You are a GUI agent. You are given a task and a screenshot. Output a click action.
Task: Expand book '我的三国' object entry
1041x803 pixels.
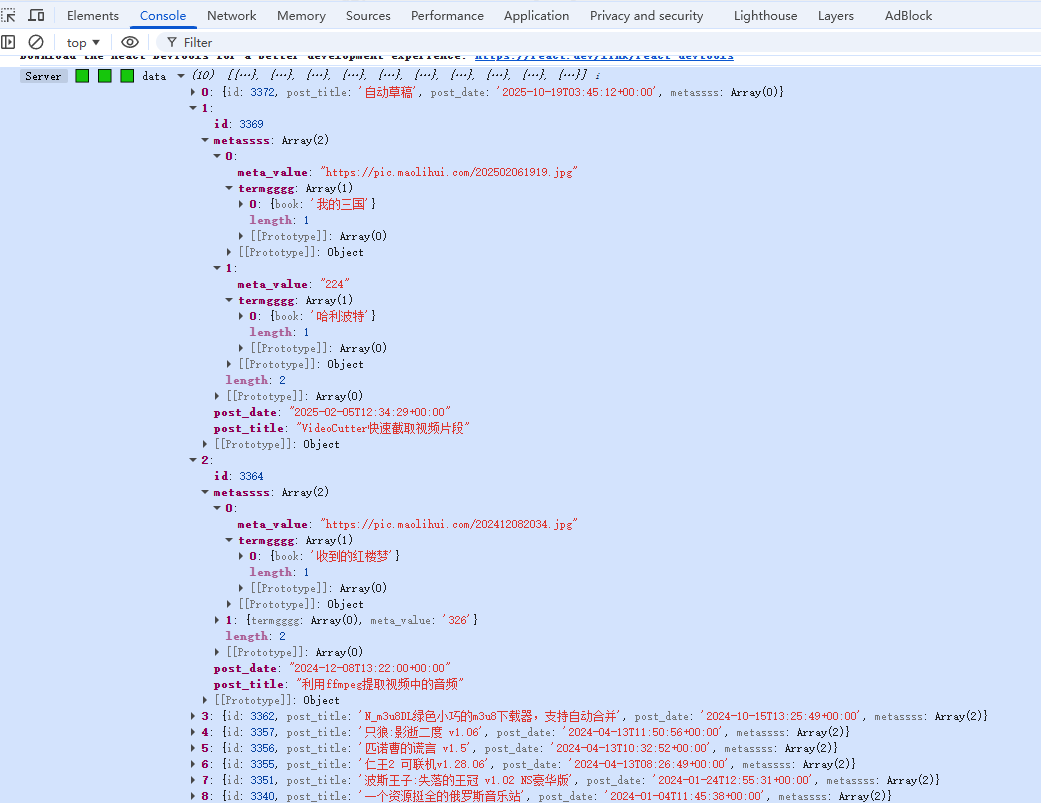click(241, 204)
